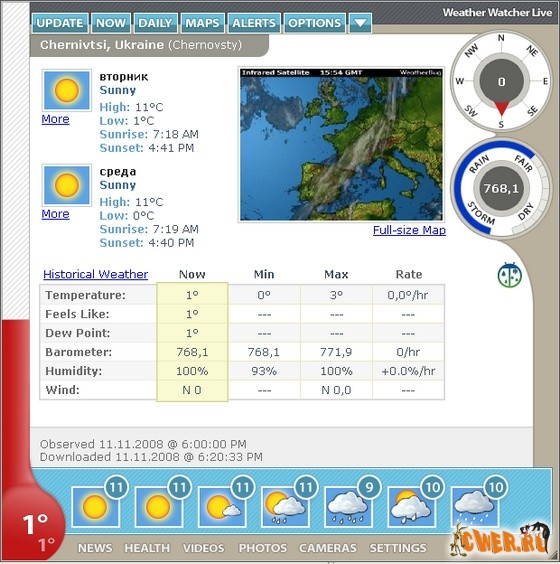560x564 pixels.
Task: Click the Sunrise 7:18 AM text
Action: point(149,134)
